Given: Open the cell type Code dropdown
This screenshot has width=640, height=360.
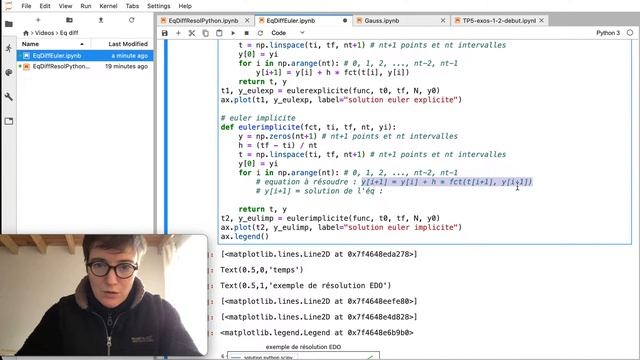Looking at the screenshot, I should coord(288,33).
